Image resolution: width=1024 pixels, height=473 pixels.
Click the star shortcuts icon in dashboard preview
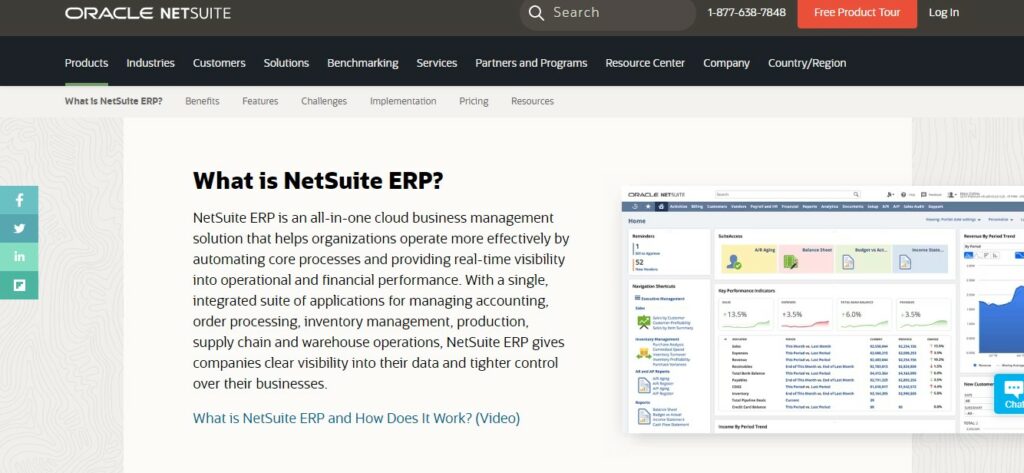pyautogui.click(x=648, y=206)
